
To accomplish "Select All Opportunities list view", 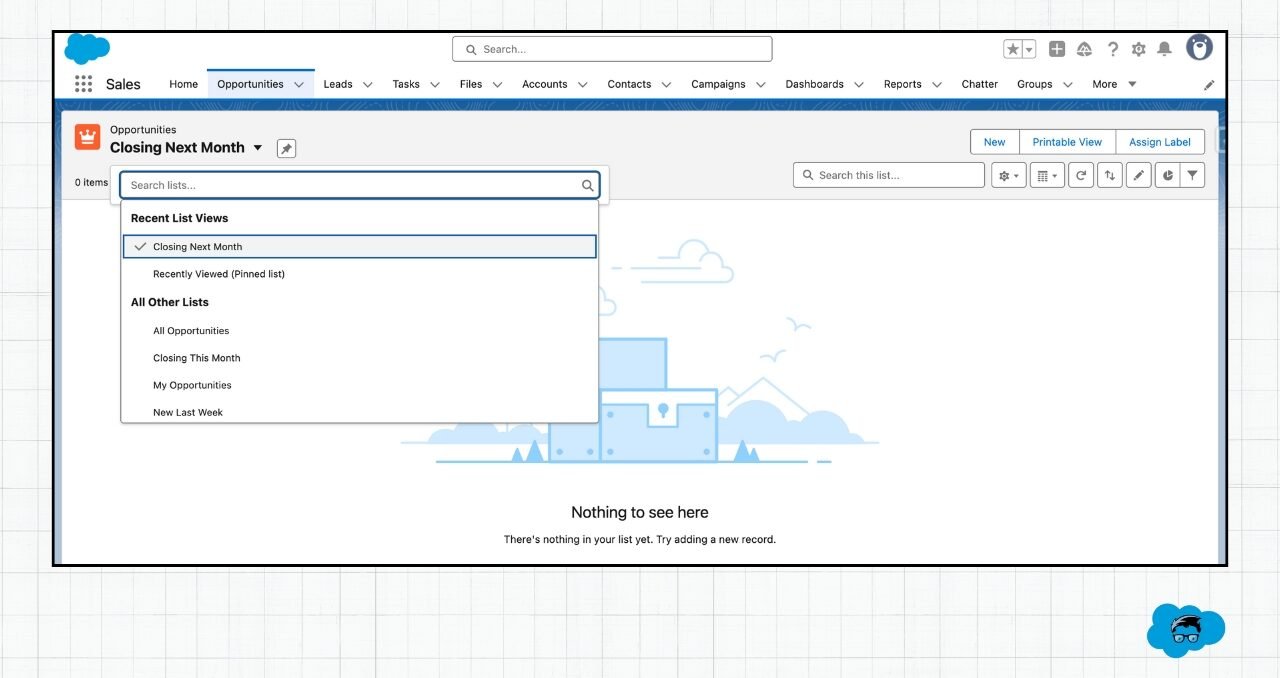I will (x=360, y=331).
